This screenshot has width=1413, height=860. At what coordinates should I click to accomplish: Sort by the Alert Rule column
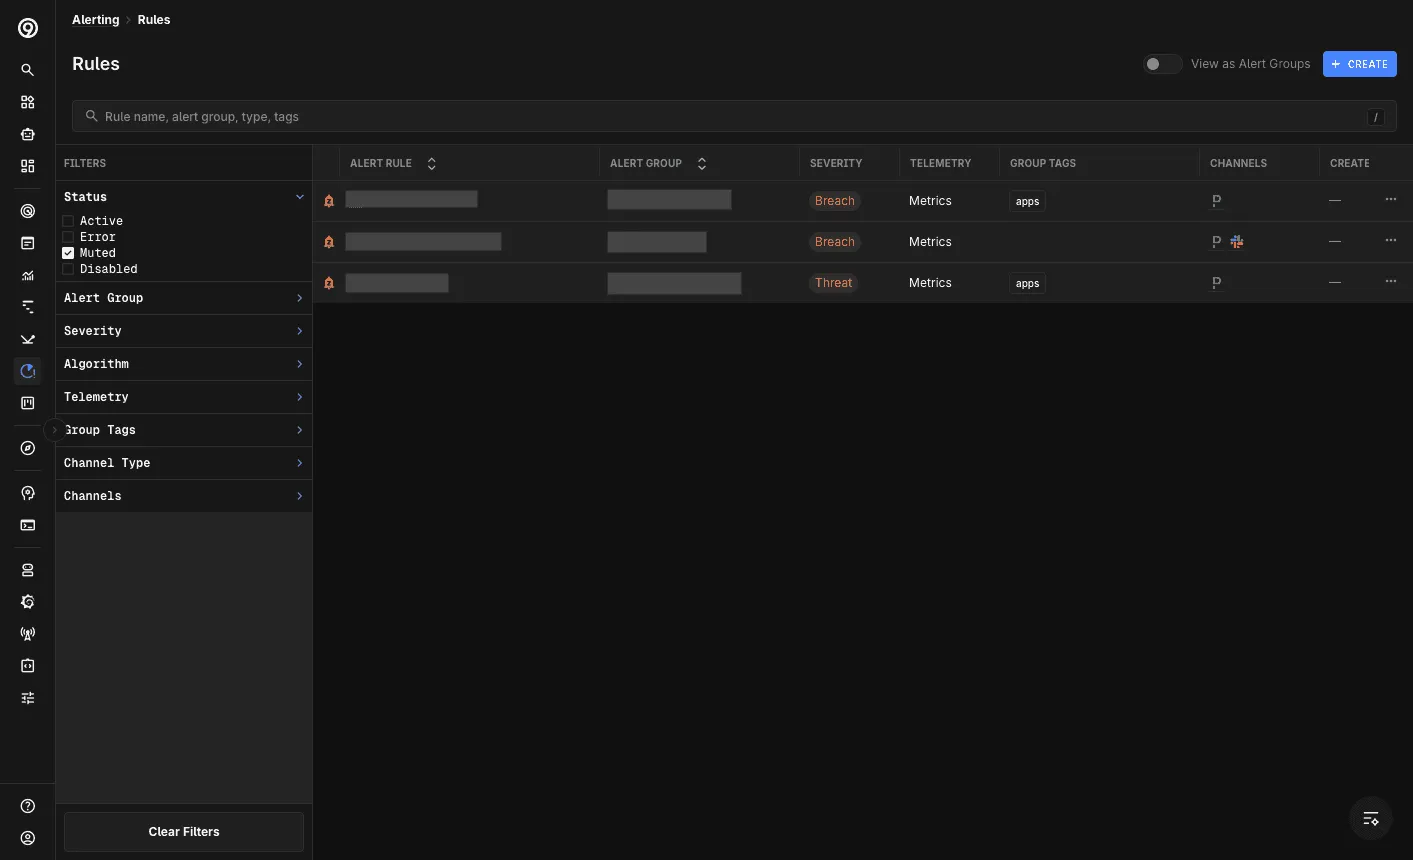pos(432,163)
